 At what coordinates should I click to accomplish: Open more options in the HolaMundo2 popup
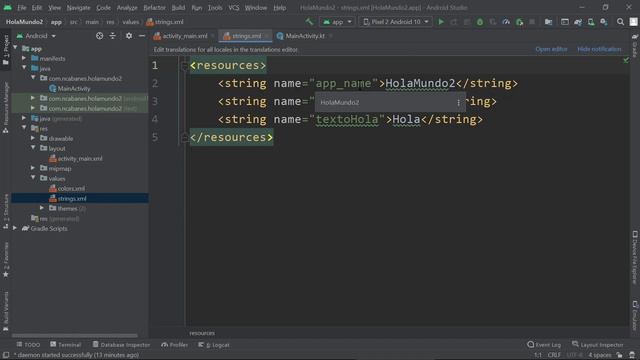click(458, 102)
